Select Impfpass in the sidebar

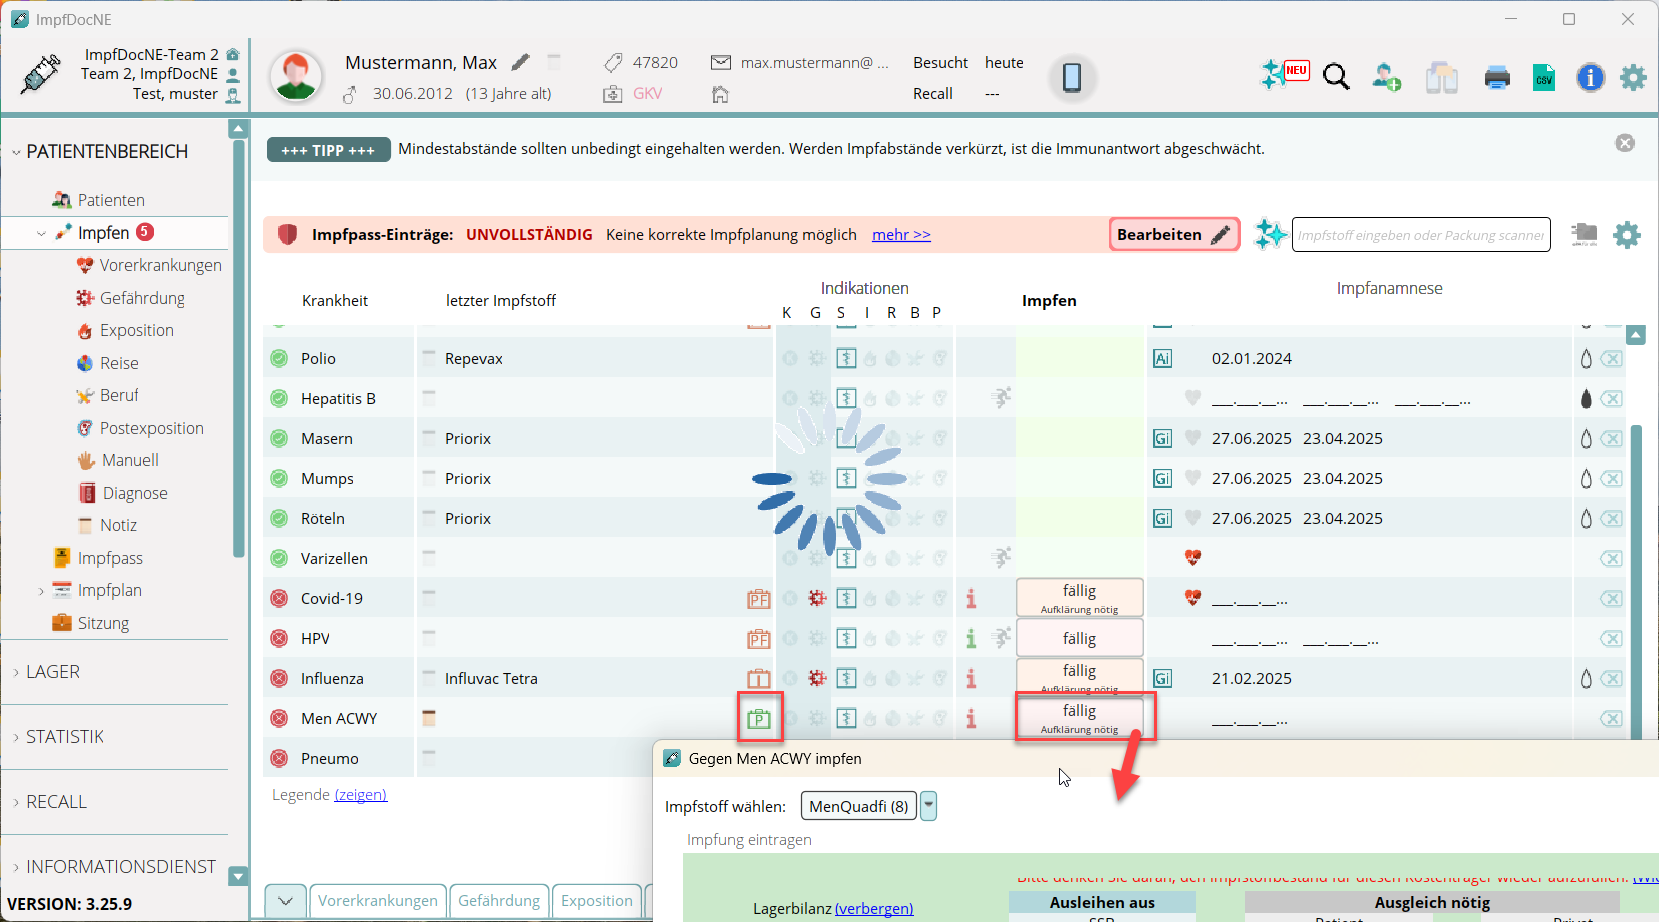(110, 558)
